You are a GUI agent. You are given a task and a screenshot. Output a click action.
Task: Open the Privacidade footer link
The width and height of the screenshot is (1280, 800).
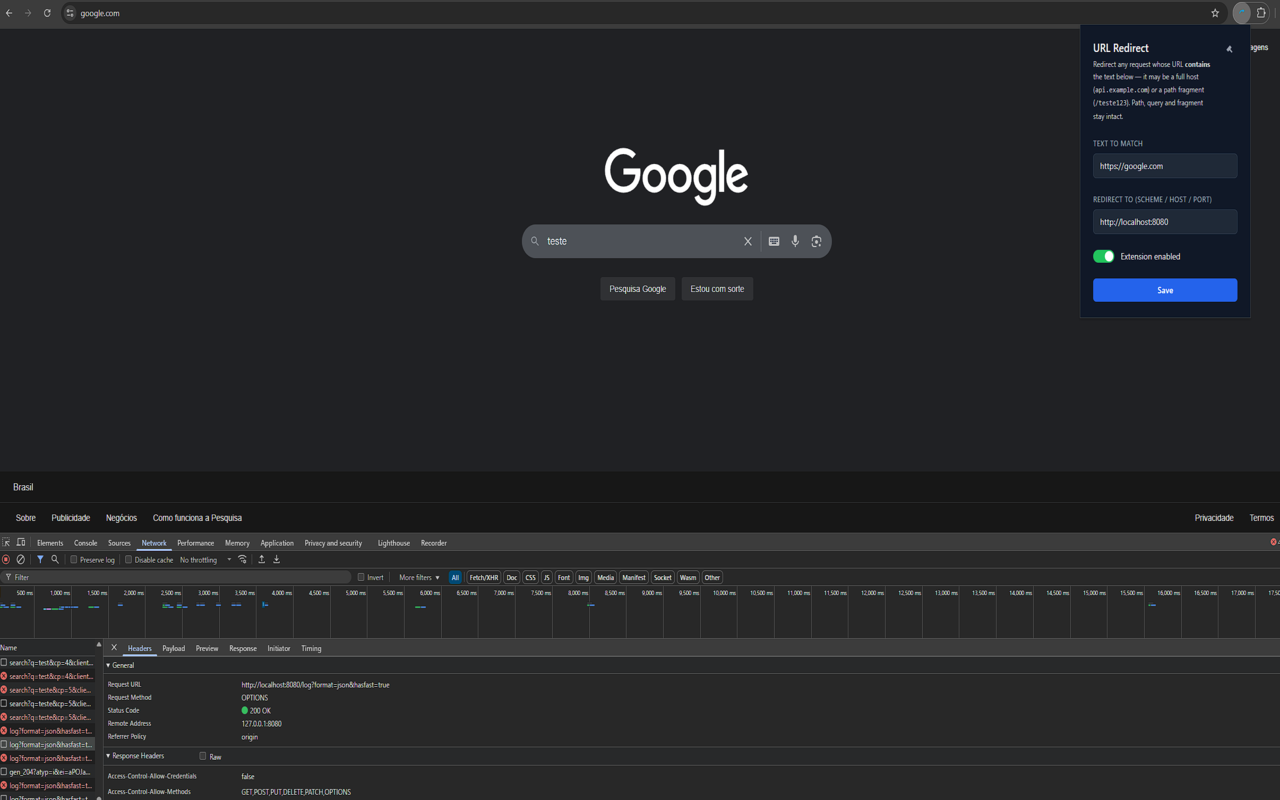coord(1214,518)
